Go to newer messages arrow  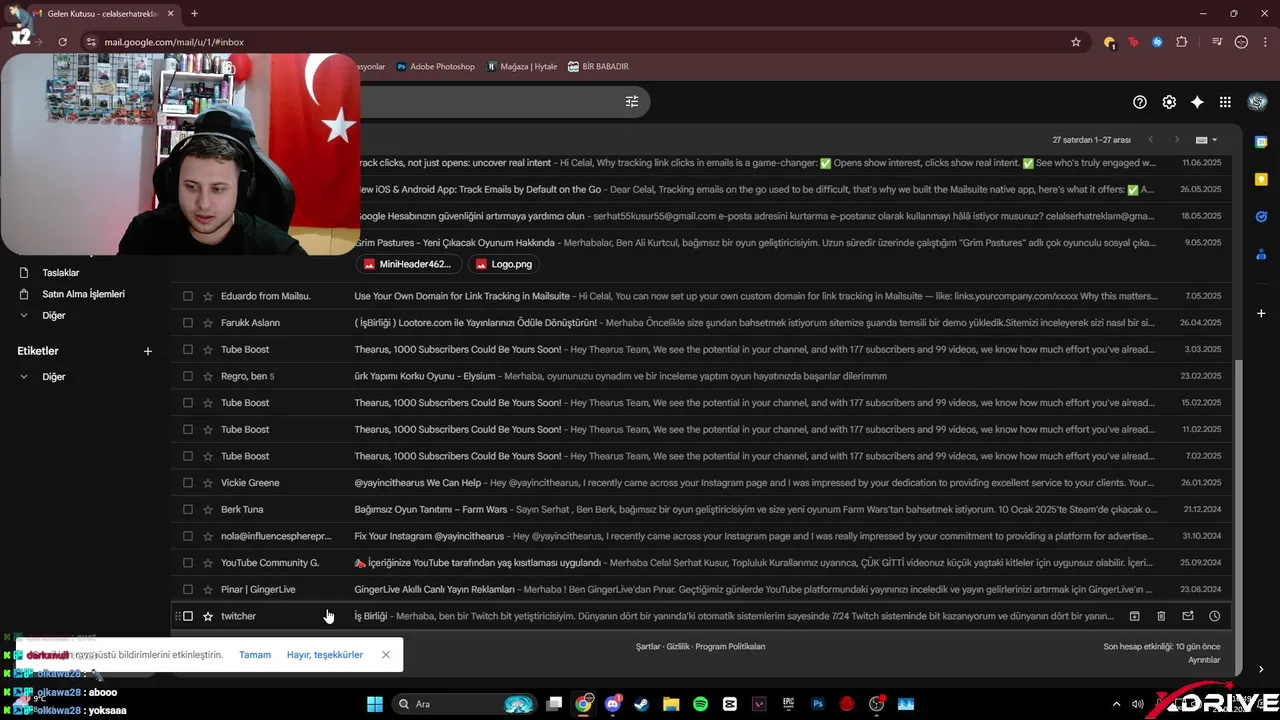[1150, 140]
